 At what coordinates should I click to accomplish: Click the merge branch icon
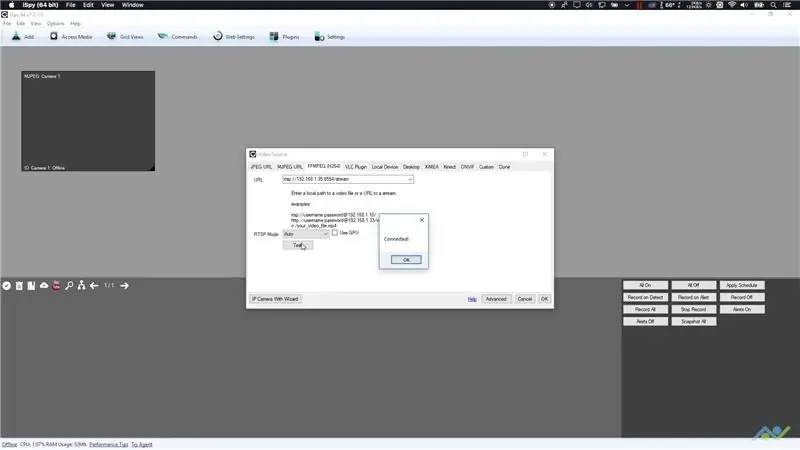82,286
